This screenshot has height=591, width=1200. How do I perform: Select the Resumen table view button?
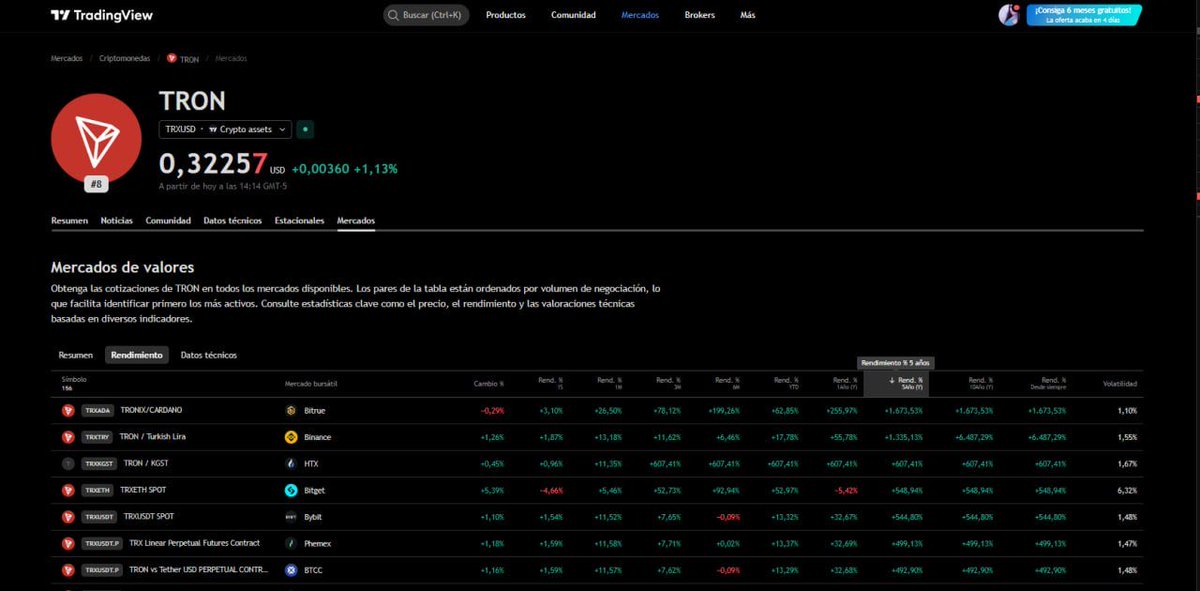coord(76,355)
